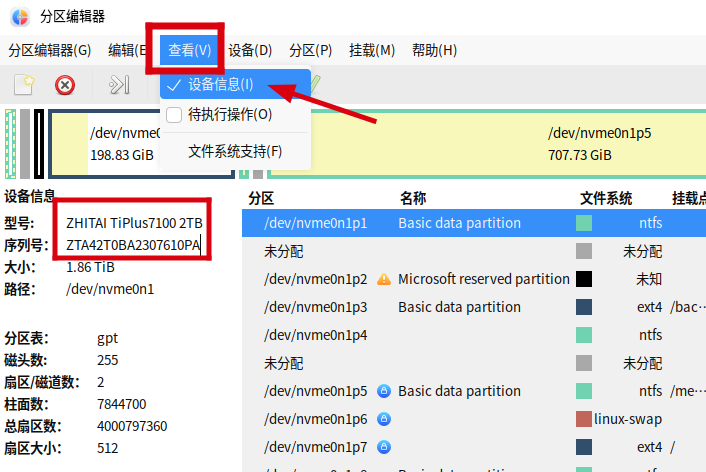The image size is (706, 472).
Task: Click the 挂载点 column header
Action: (x=689, y=198)
